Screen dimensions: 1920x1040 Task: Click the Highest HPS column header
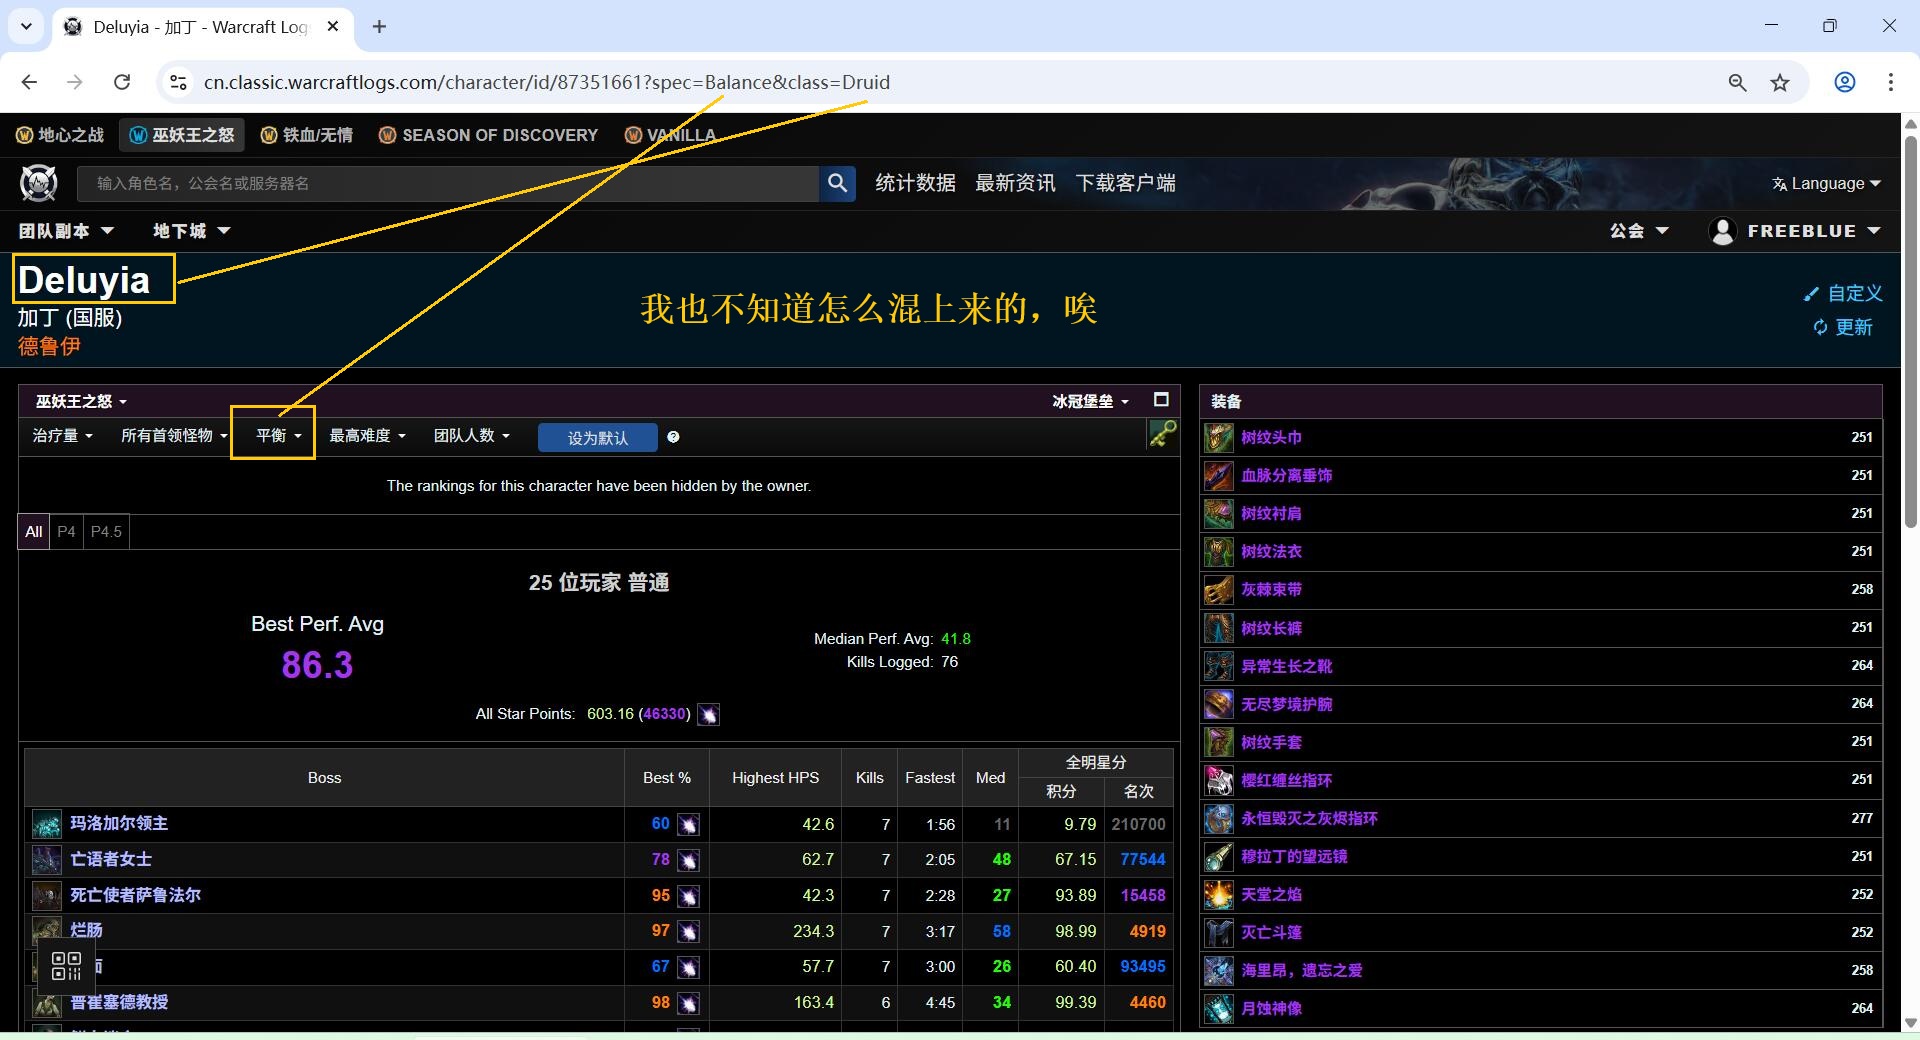click(775, 778)
